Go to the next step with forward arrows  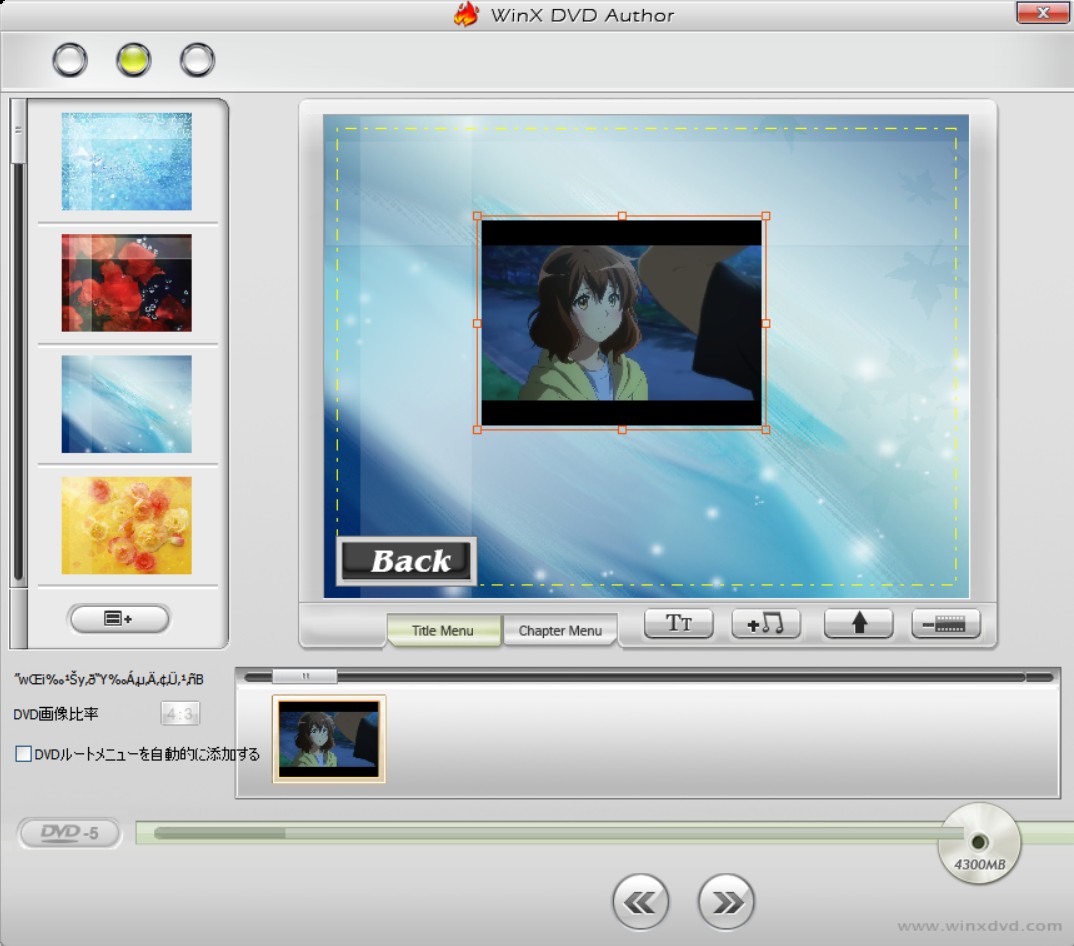pos(726,901)
